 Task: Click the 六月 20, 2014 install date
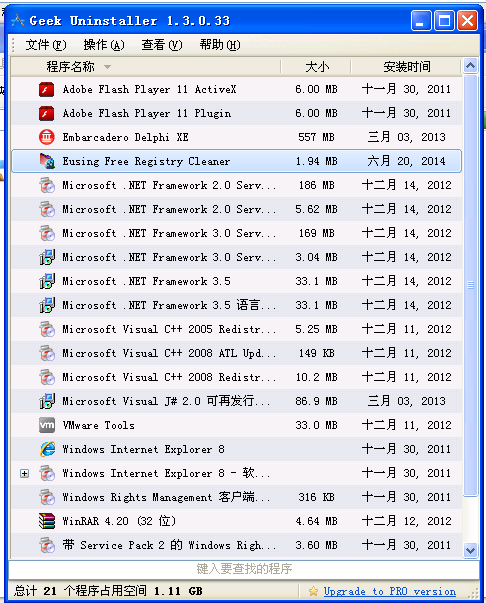[406, 161]
